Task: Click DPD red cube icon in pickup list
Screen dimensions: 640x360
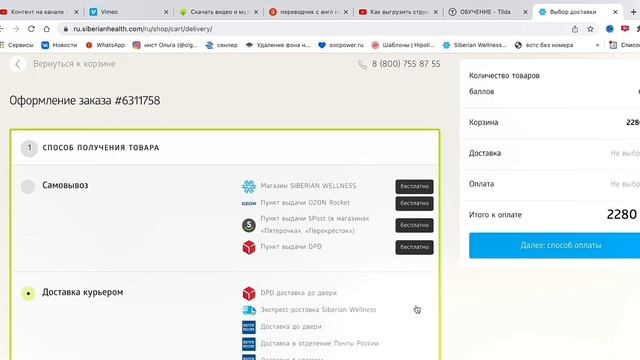Action: (x=249, y=247)
